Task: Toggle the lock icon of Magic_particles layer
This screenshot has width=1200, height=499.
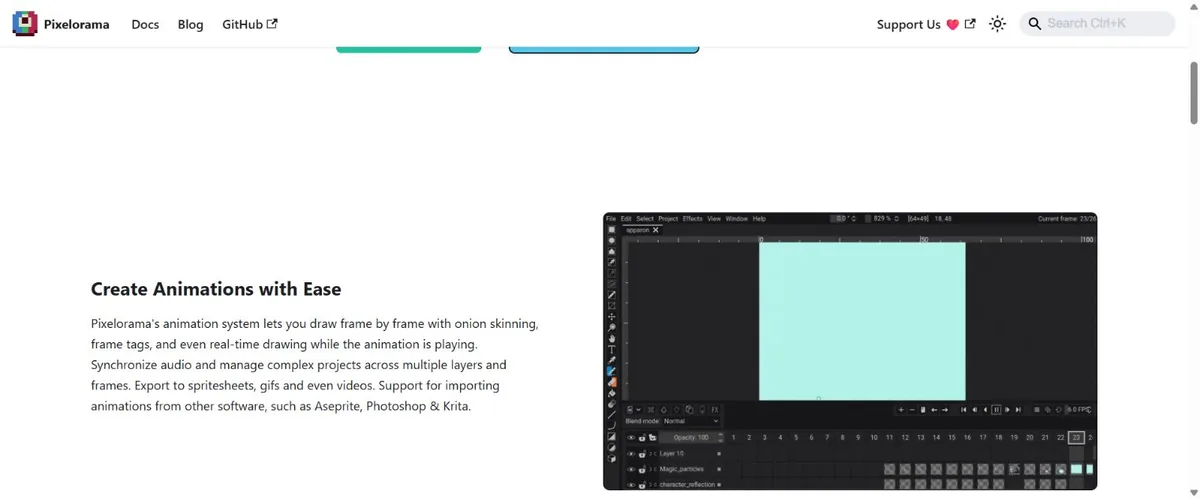Action: coord(642,469)
